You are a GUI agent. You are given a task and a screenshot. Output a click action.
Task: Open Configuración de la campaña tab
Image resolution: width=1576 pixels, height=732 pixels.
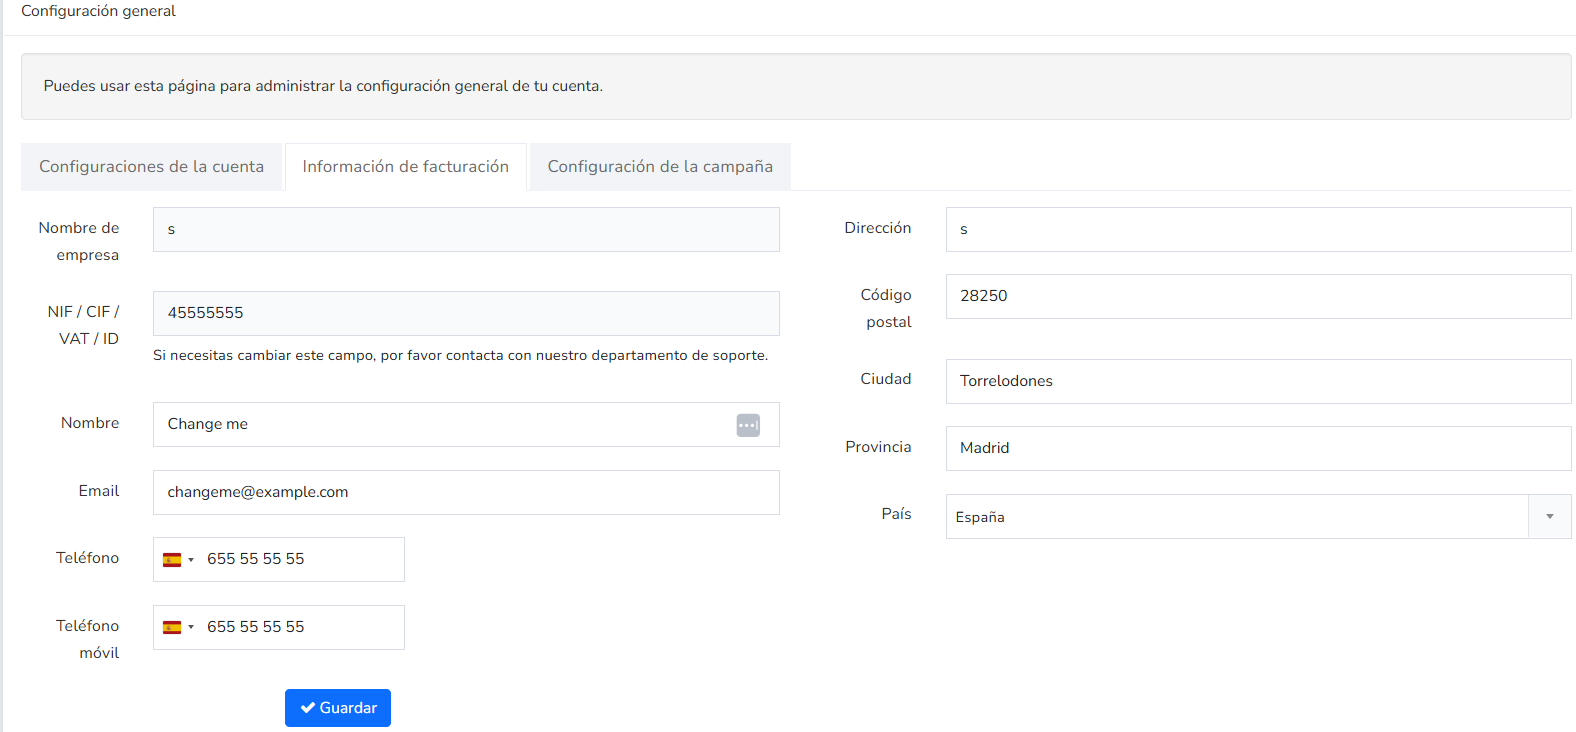(660, 167)
